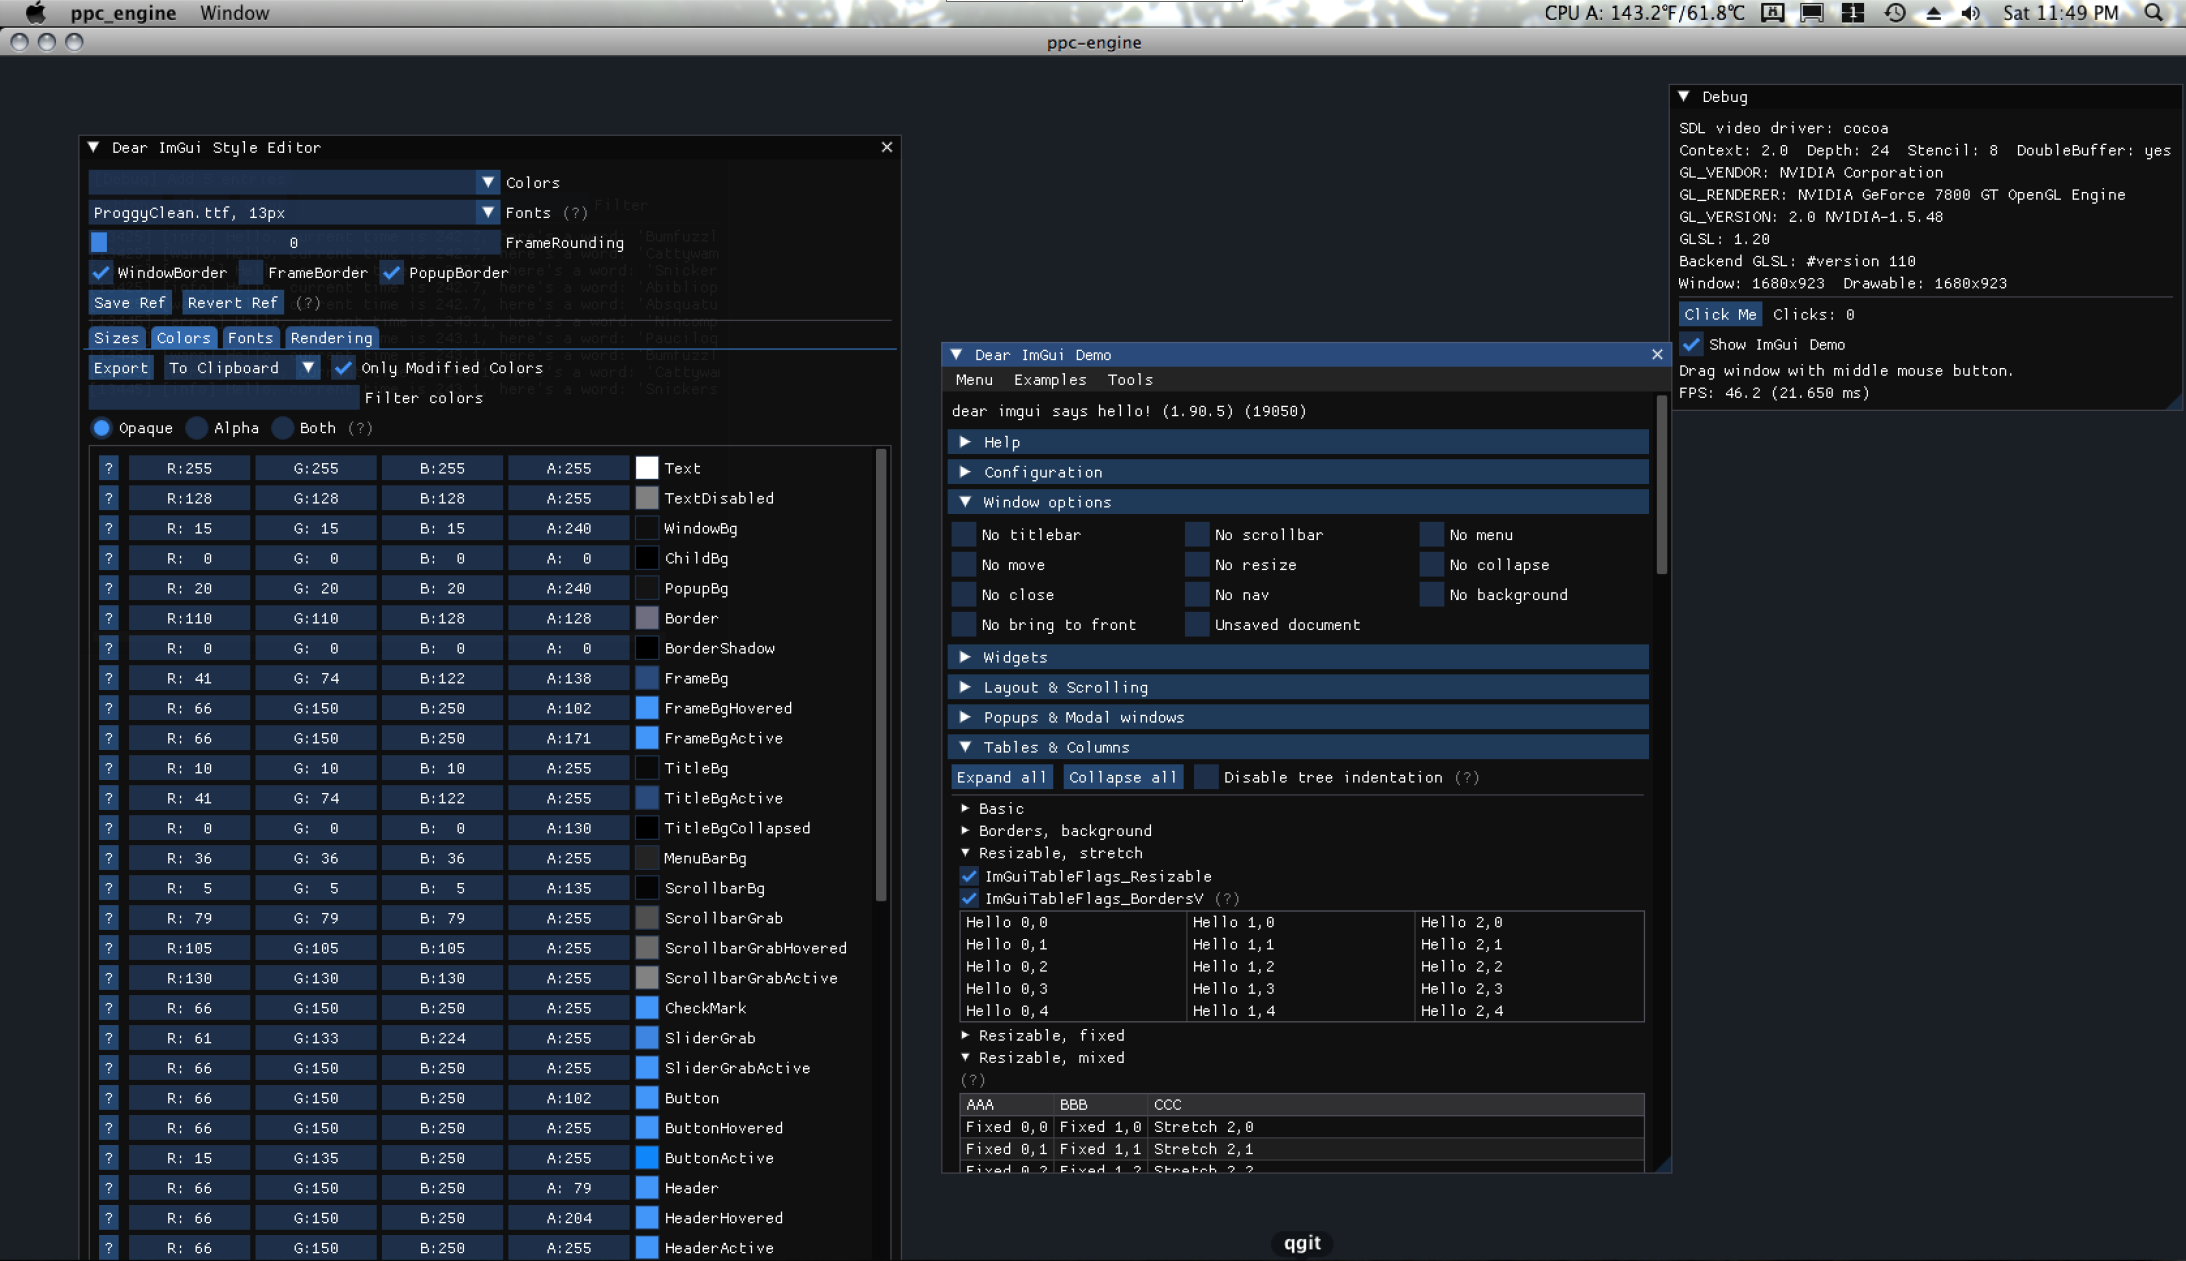This screenshot has width=2186, height=1261.
Task: Select the Alpha radio button
Action: [x=197, y=428]
